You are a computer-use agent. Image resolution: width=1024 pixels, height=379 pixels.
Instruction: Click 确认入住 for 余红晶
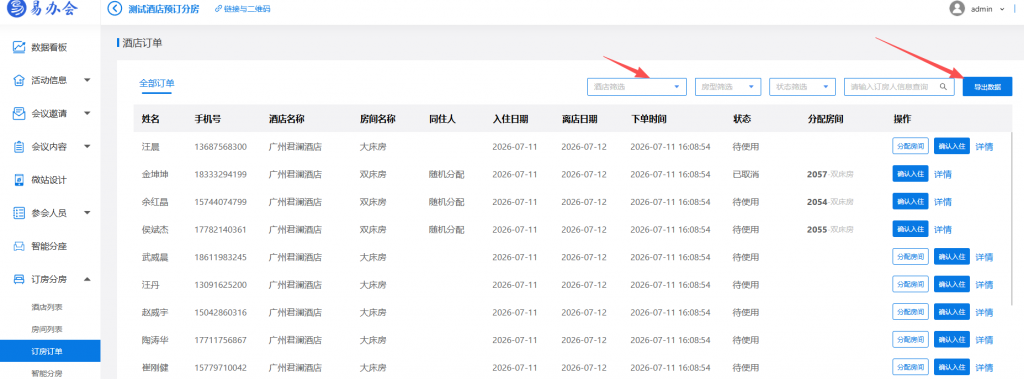pos(910,202)
